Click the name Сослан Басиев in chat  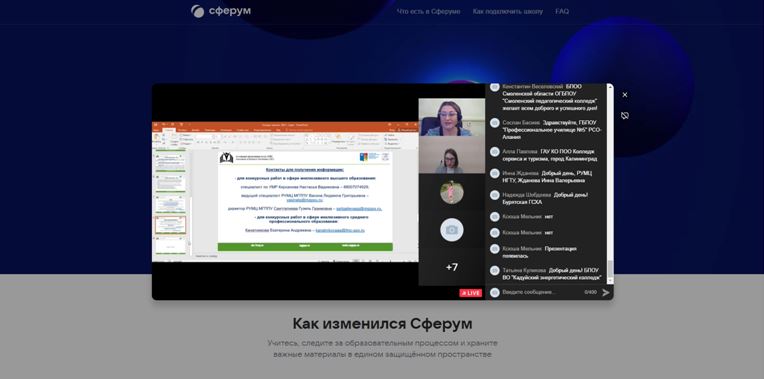click(521, 123)
